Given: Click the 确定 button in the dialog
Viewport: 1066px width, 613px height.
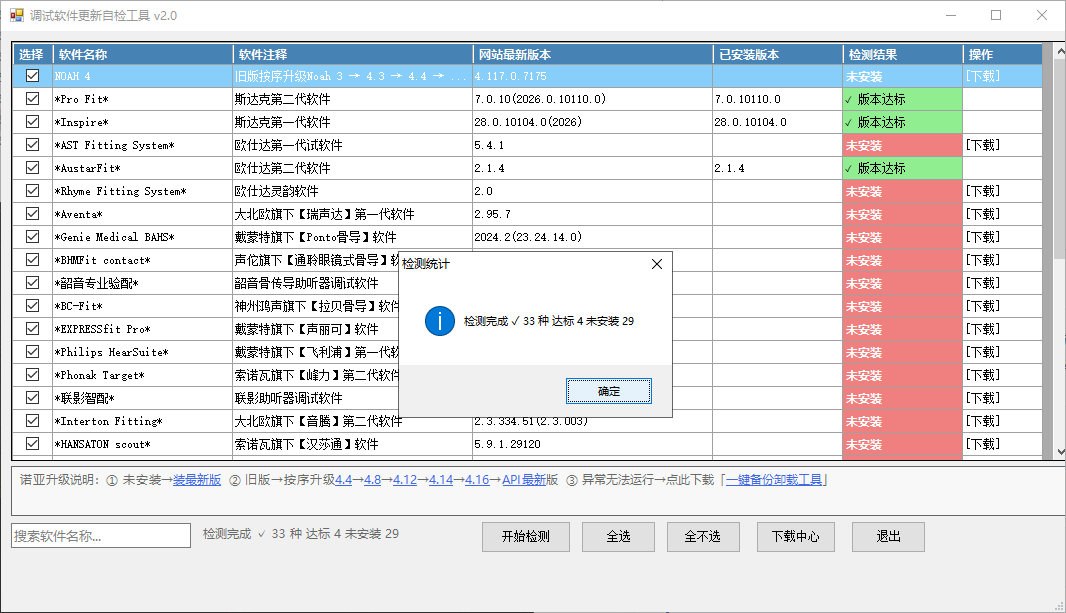Looking at the screenshot, I should pyautogui.click(x=608, y=391).
